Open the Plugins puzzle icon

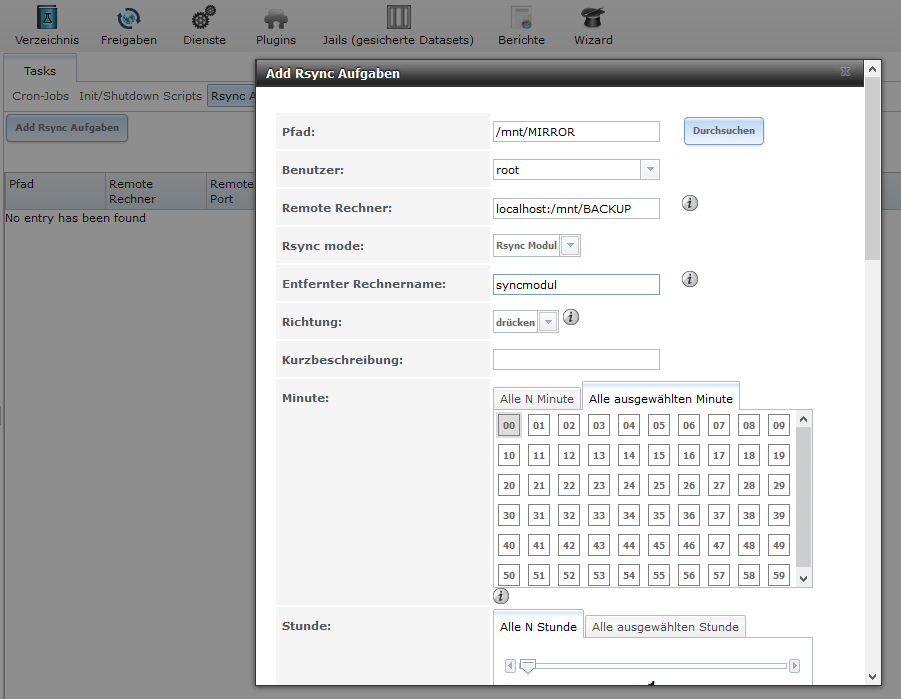pos(276,19)
